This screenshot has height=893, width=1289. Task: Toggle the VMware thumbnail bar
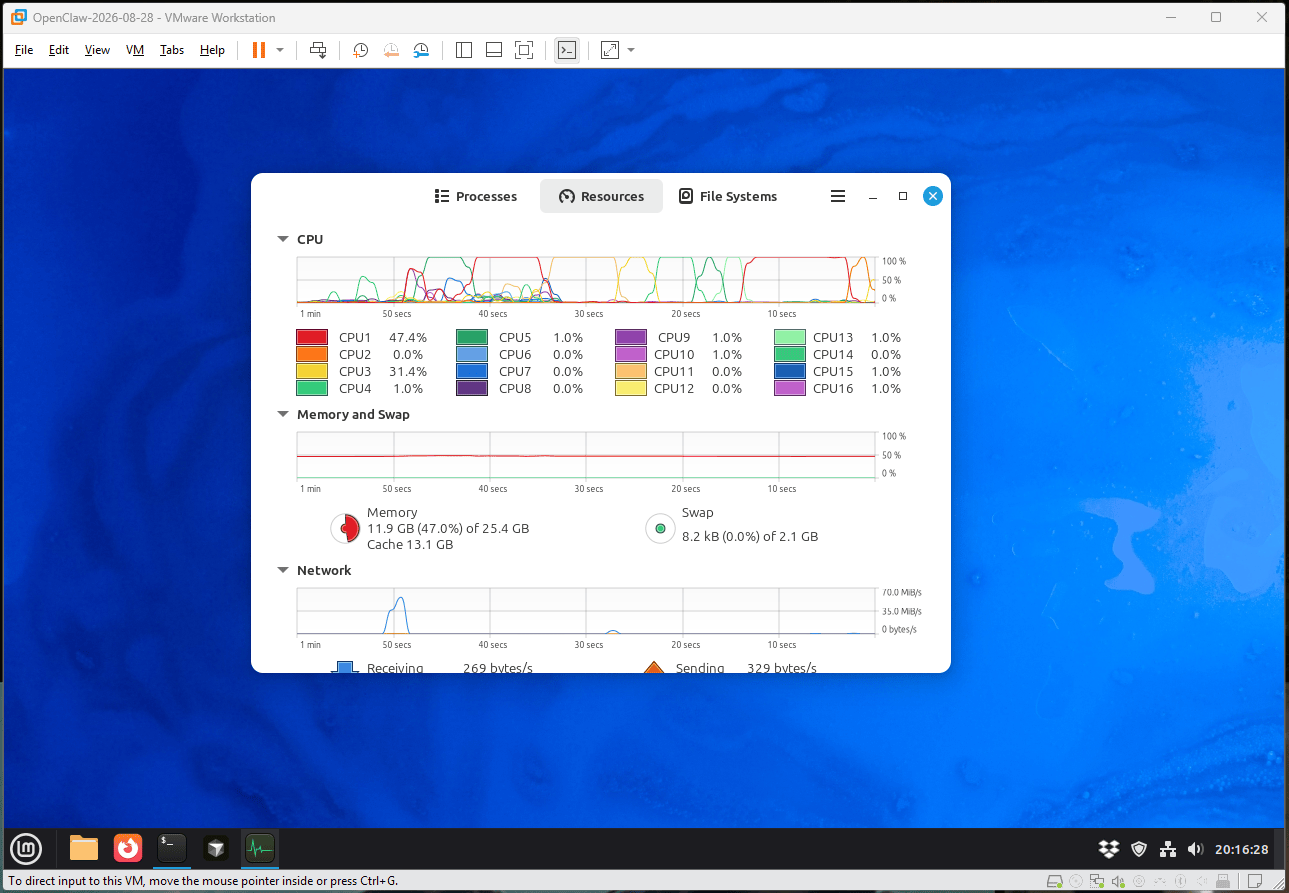coord(493,50)
